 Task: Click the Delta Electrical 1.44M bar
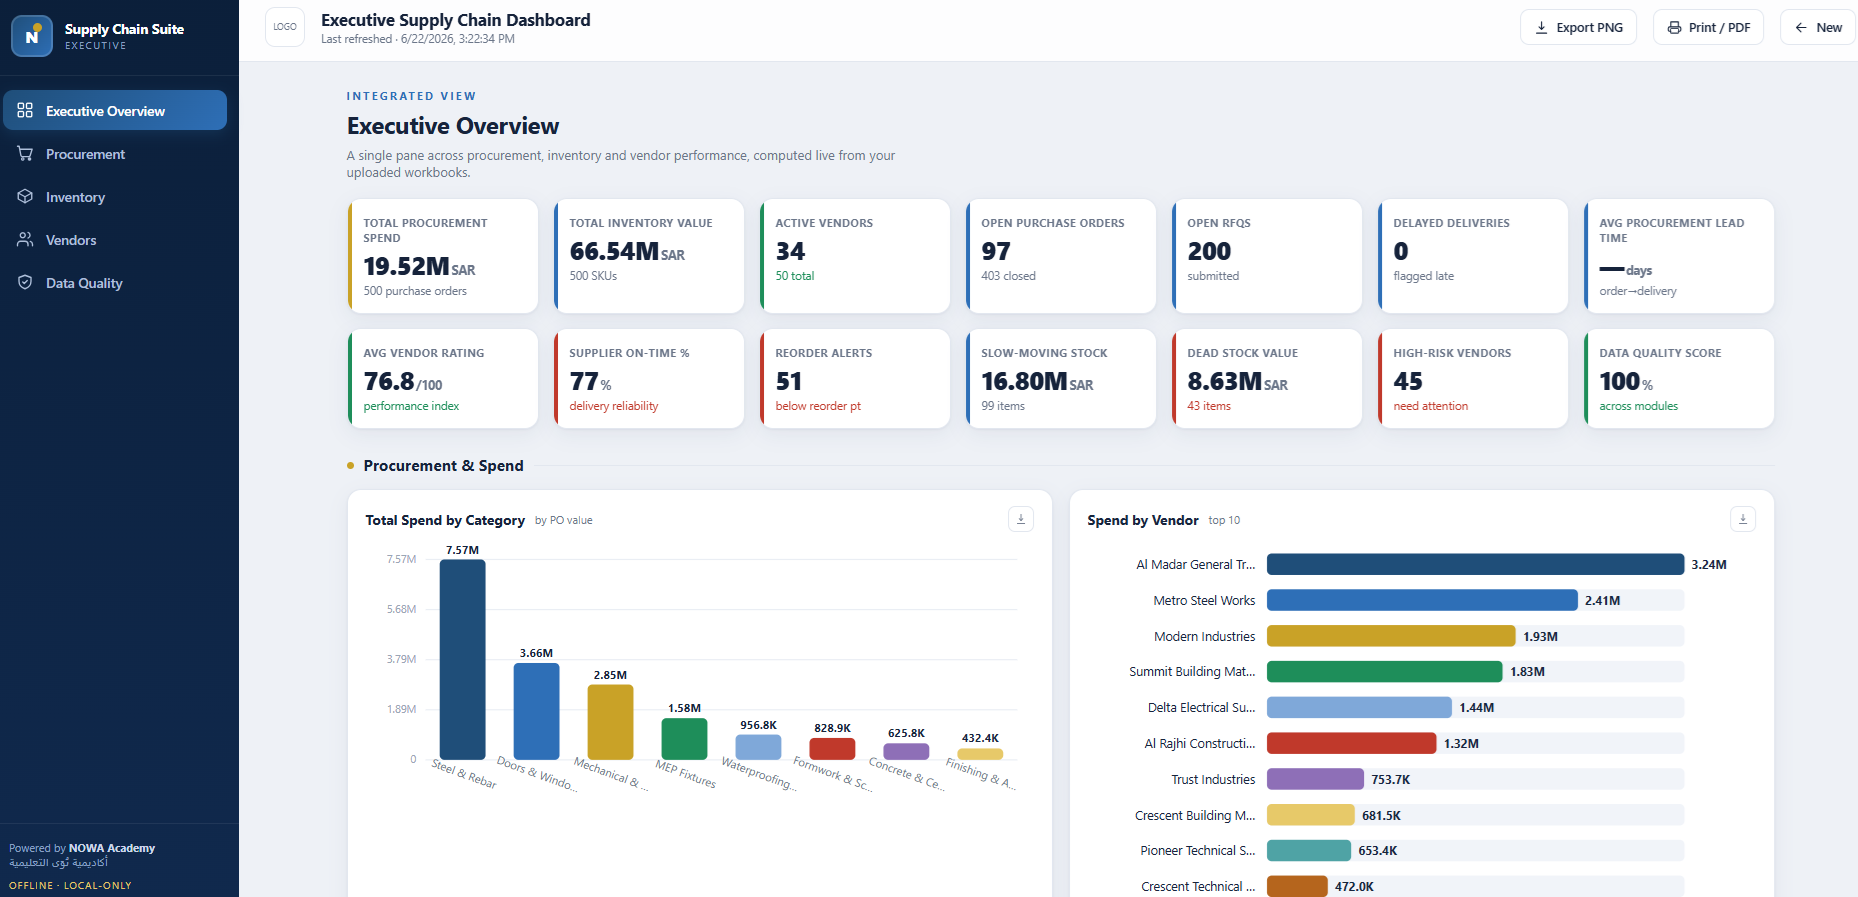[1359, 707]
